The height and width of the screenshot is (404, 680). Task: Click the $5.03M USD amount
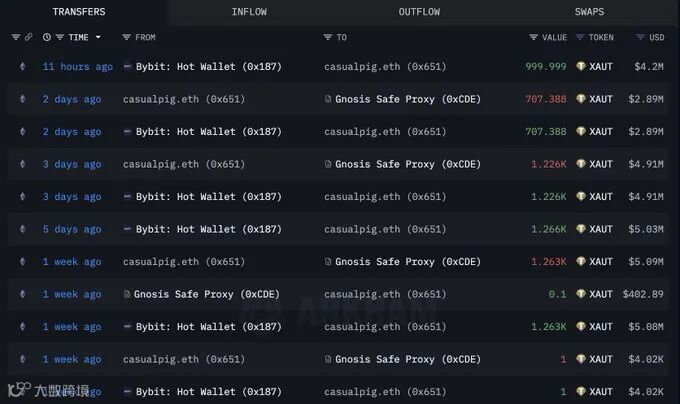[646, 229]
